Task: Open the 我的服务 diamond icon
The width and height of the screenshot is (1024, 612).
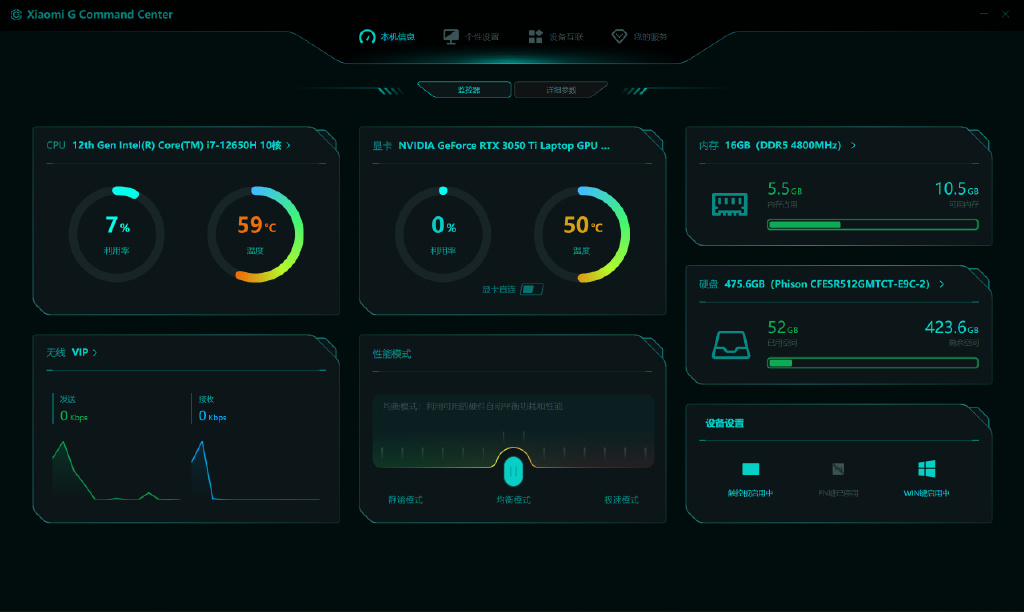Action: tap(619, 37)
